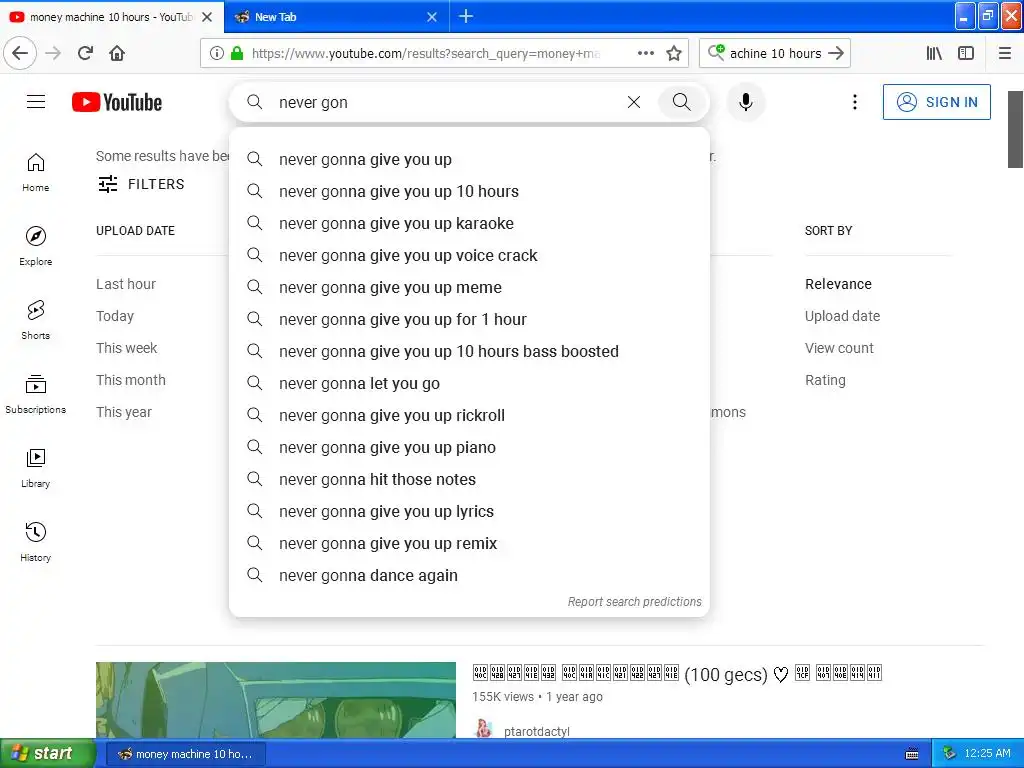Click the browser Back arrow
Image resolution: width=1024 pixels, height=768 pixels.
pyautogui.click(x=20, y=53)
